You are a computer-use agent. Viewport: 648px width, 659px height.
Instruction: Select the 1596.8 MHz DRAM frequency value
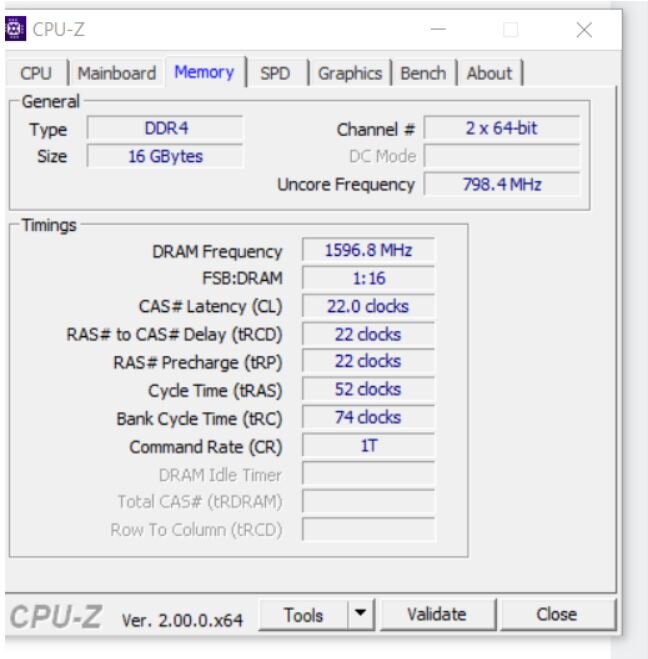368,250
